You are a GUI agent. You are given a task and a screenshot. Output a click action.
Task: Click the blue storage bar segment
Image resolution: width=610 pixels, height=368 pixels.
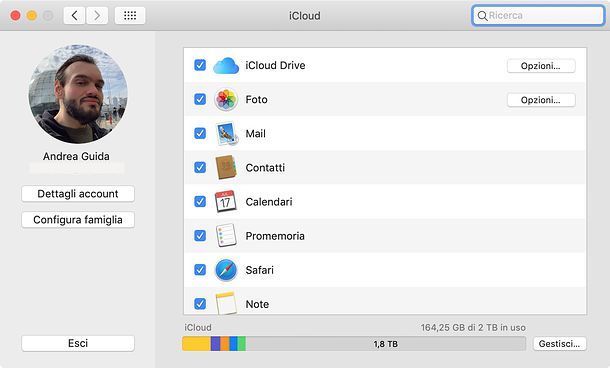(233, 344)
